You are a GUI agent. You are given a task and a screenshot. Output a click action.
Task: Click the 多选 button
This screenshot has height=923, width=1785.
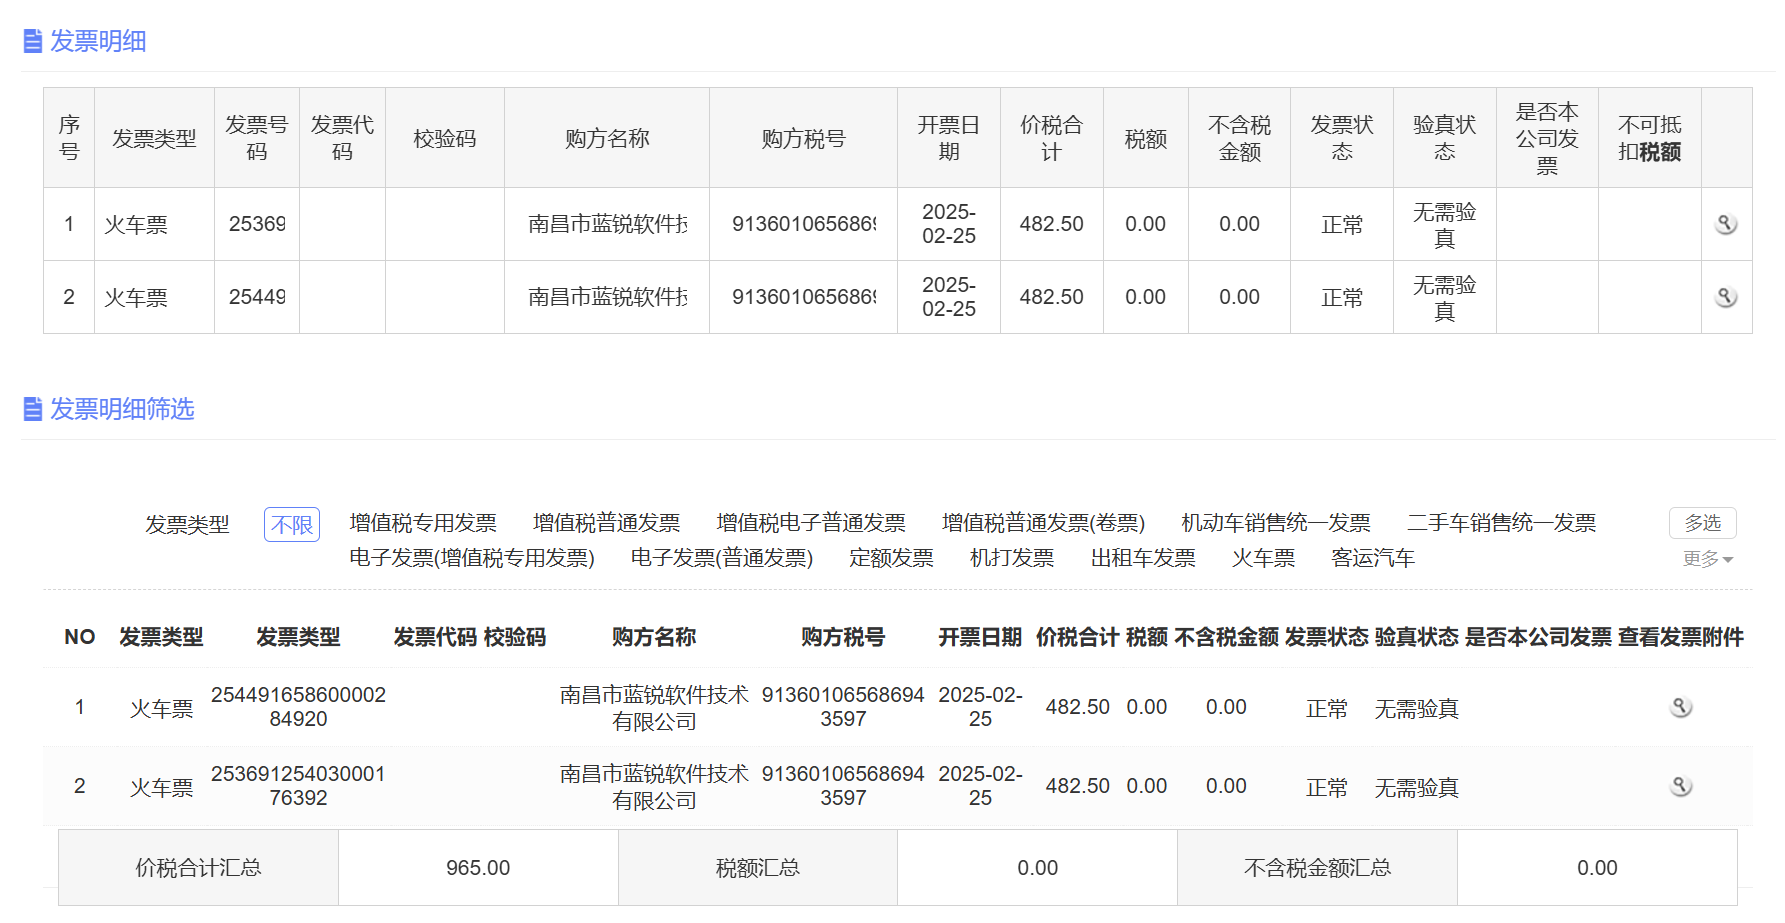(1702, 522)
